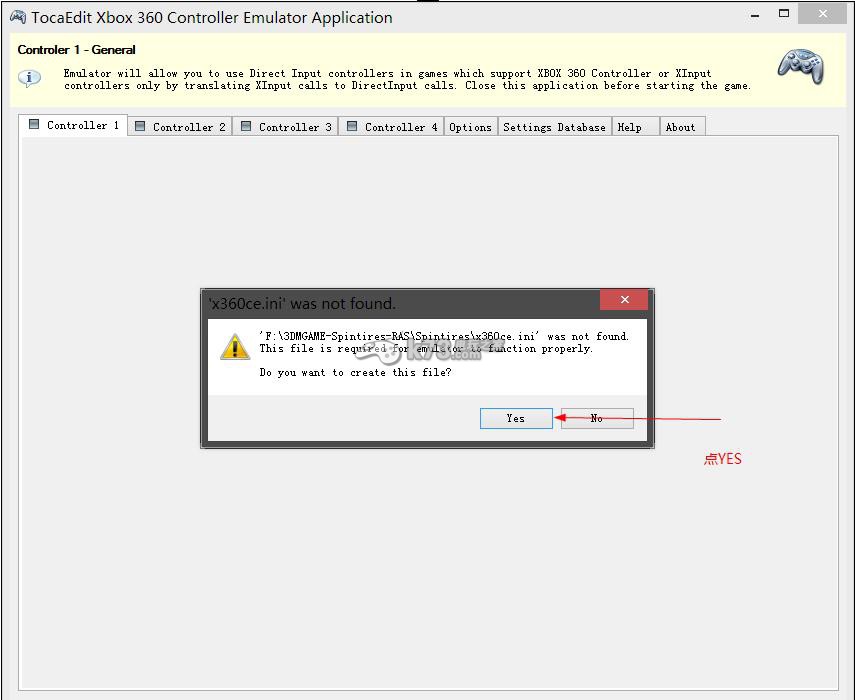Close the 'x360ce.ini was not found' dialog
The height and width of the screenshot is (700, 855).
[625, 301]
